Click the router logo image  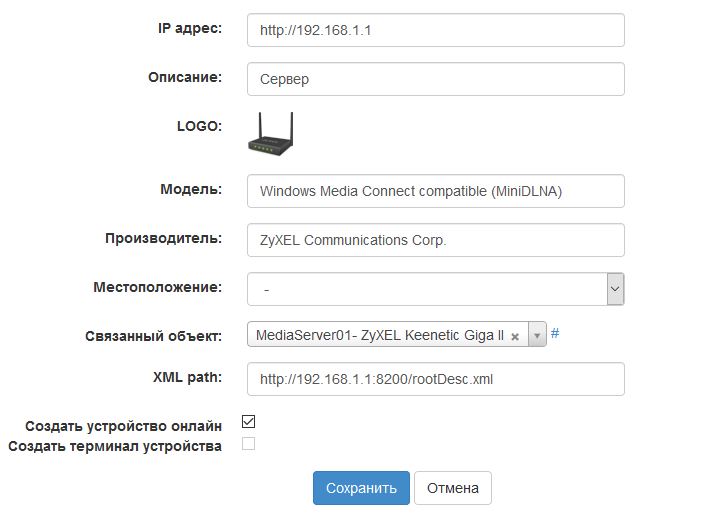point(270,134)
